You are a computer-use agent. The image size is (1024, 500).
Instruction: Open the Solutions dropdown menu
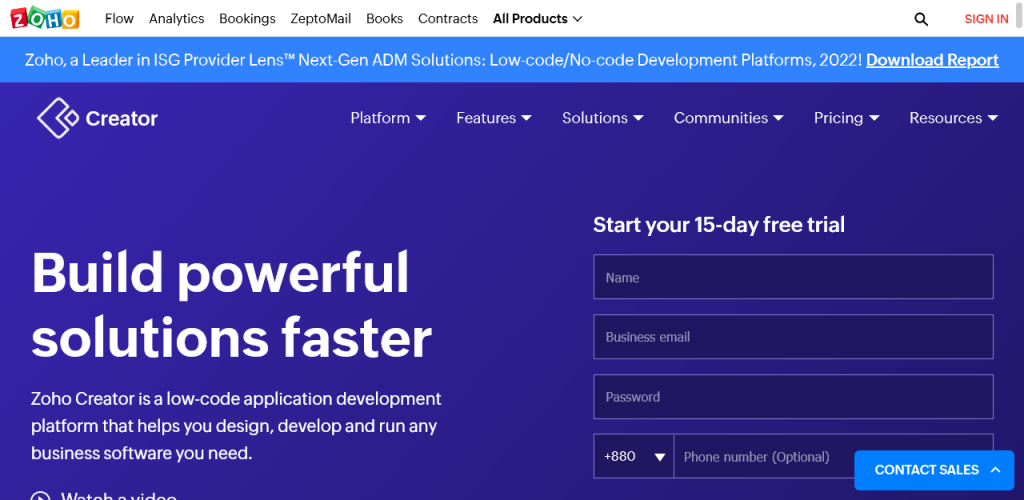pos(603,118)
